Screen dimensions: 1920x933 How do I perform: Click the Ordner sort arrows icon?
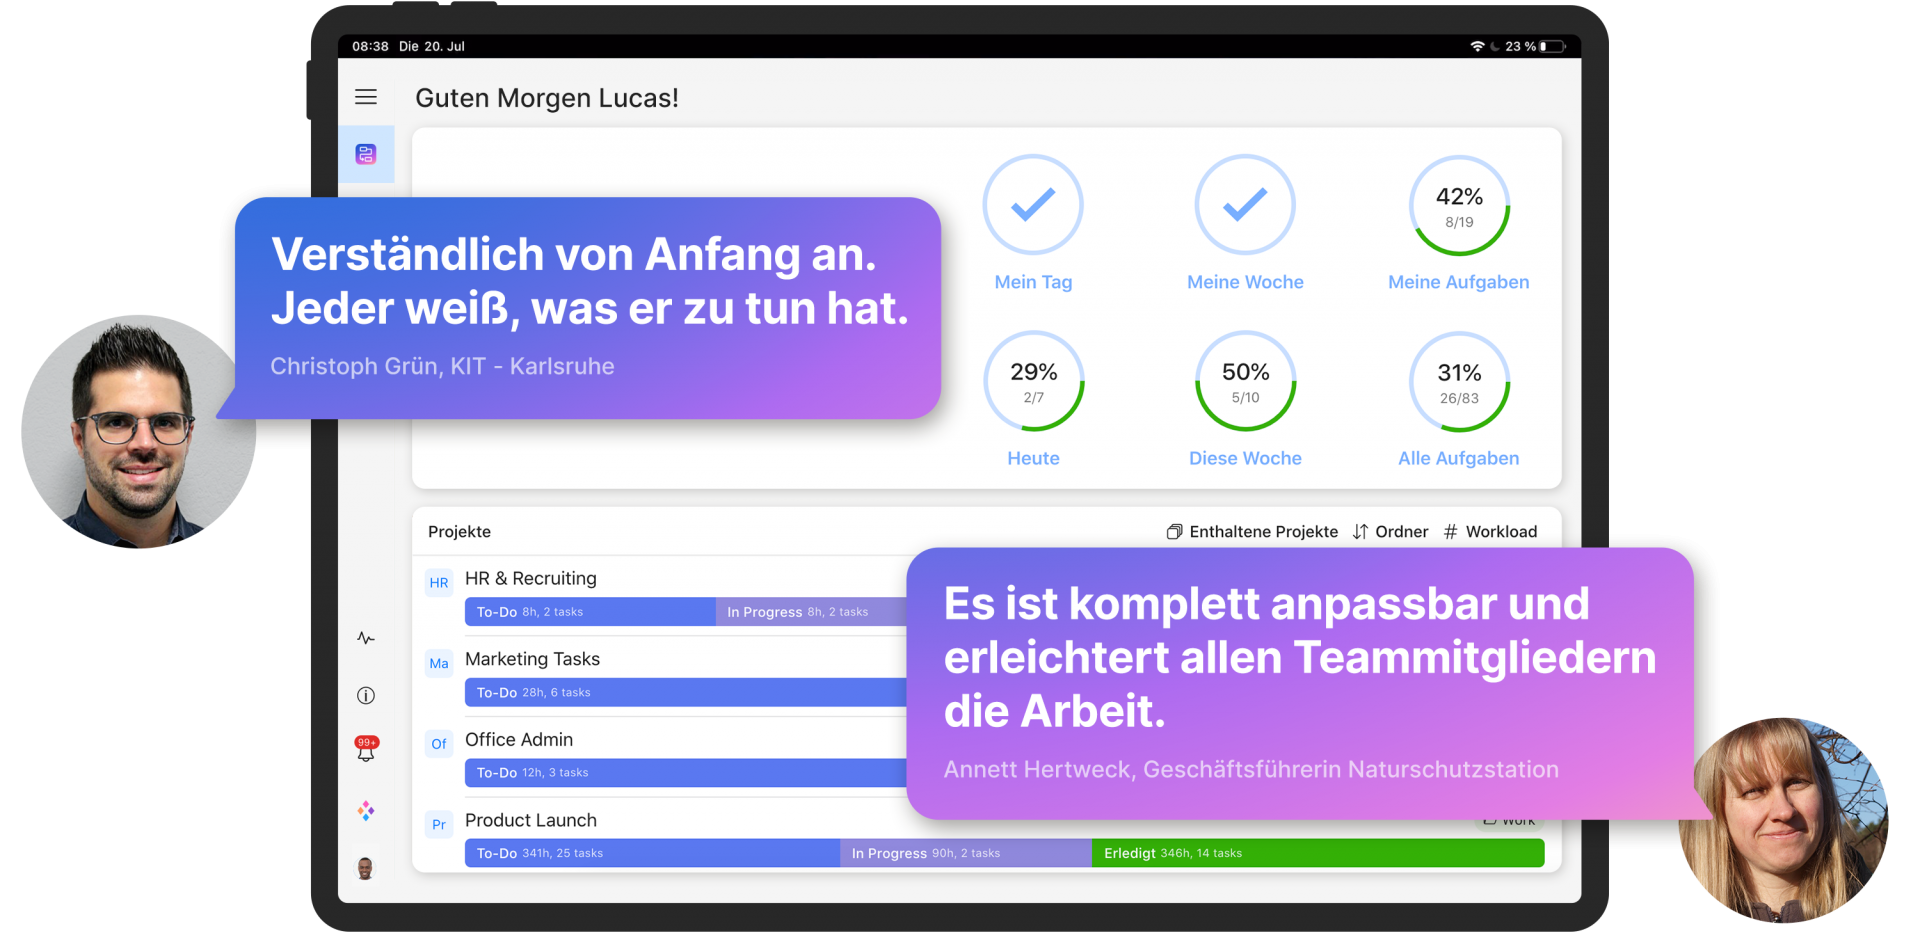point(1360,532)
